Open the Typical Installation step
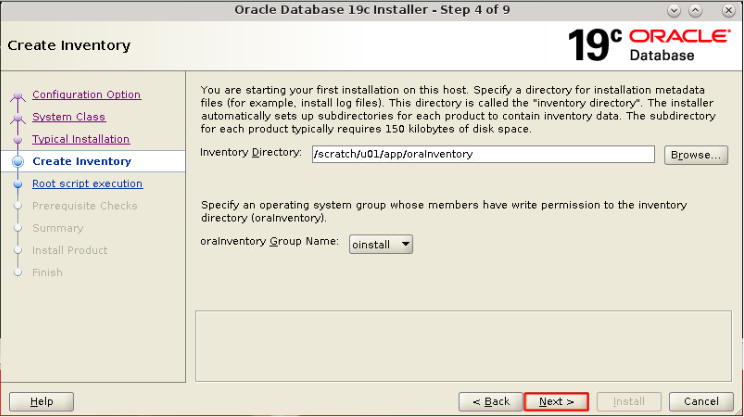 tap(80, 139)
